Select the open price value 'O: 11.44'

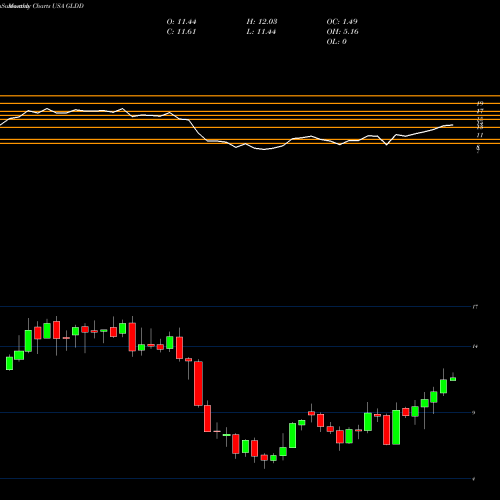tap(181, 22)
